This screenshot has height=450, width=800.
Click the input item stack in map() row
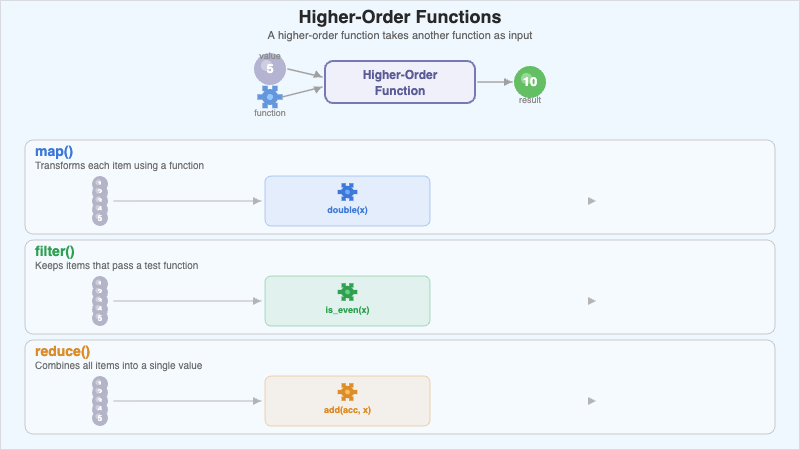pyautogui.click(x=99, y=201)
